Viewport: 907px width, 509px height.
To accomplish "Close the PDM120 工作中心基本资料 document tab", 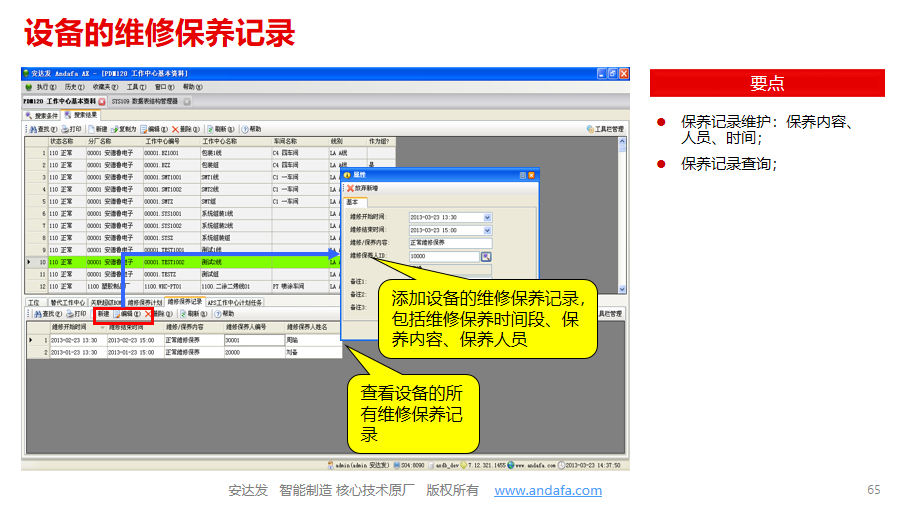I will pos(102,102).
